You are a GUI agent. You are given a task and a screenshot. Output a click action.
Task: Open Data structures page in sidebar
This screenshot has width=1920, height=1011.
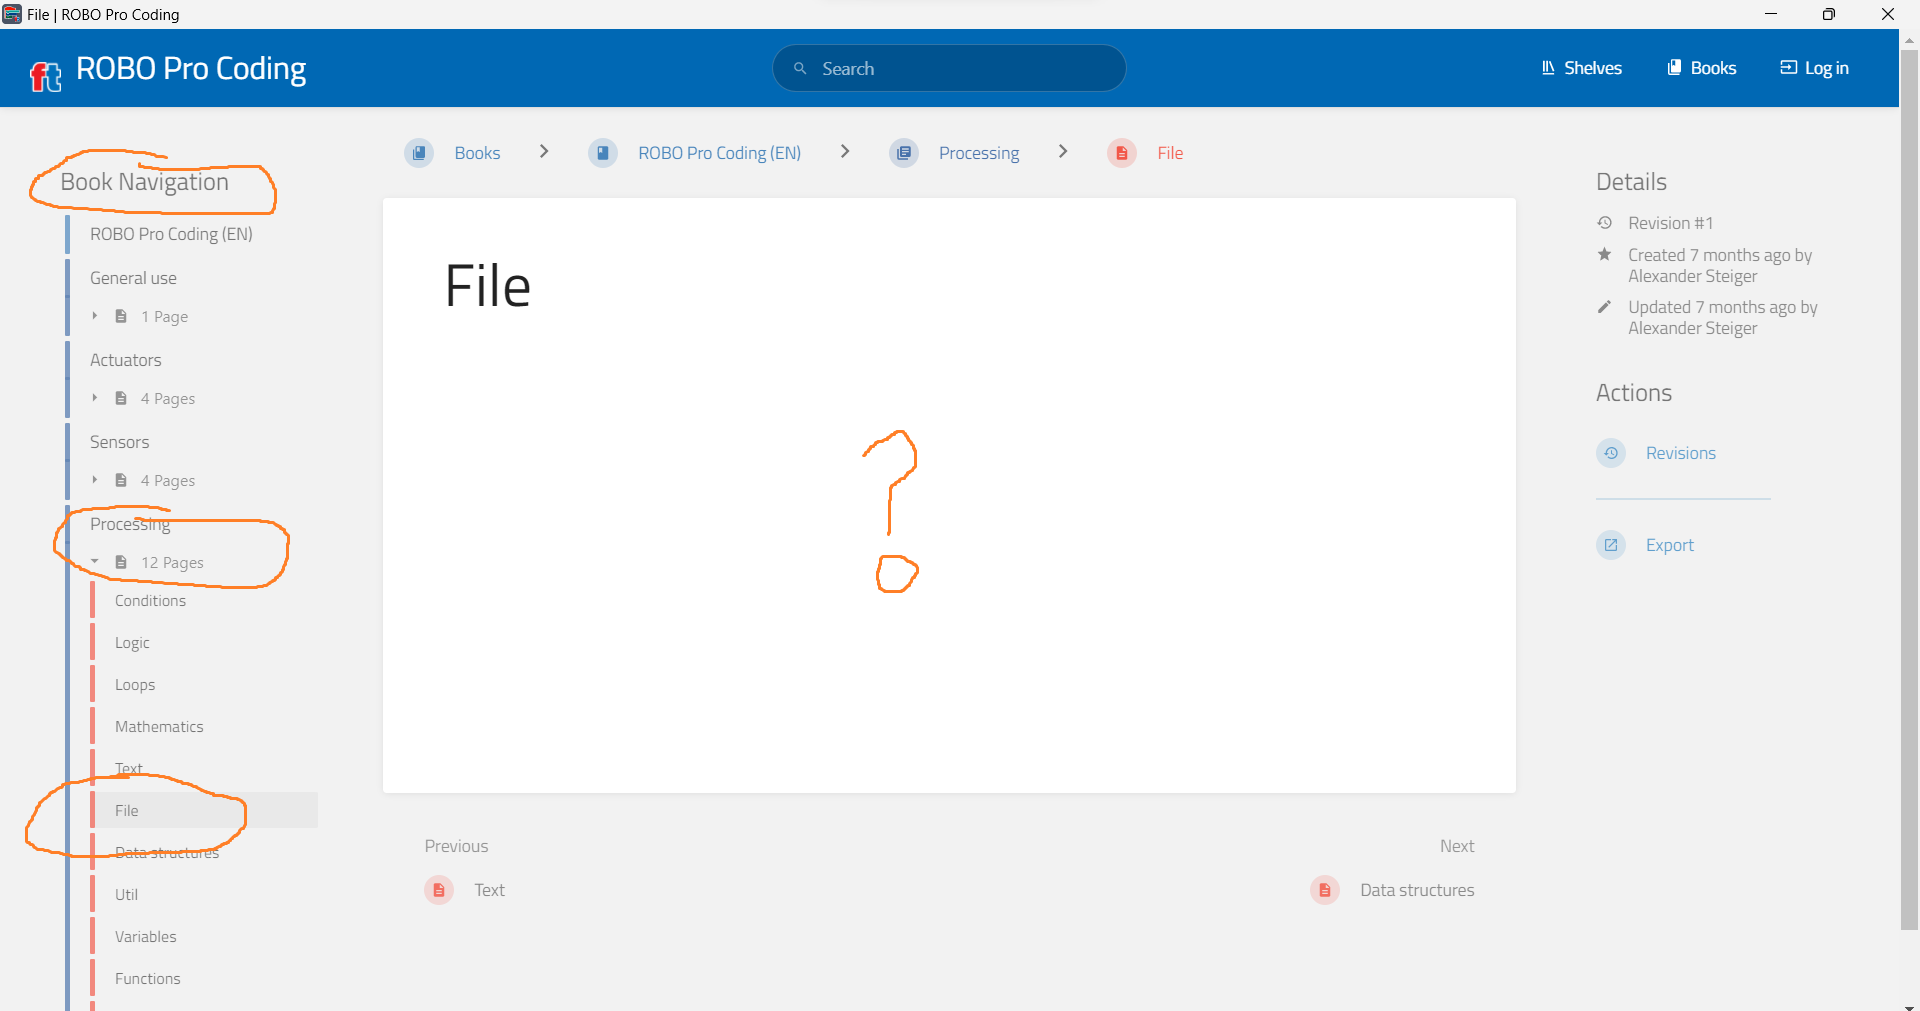pos(167,853)
